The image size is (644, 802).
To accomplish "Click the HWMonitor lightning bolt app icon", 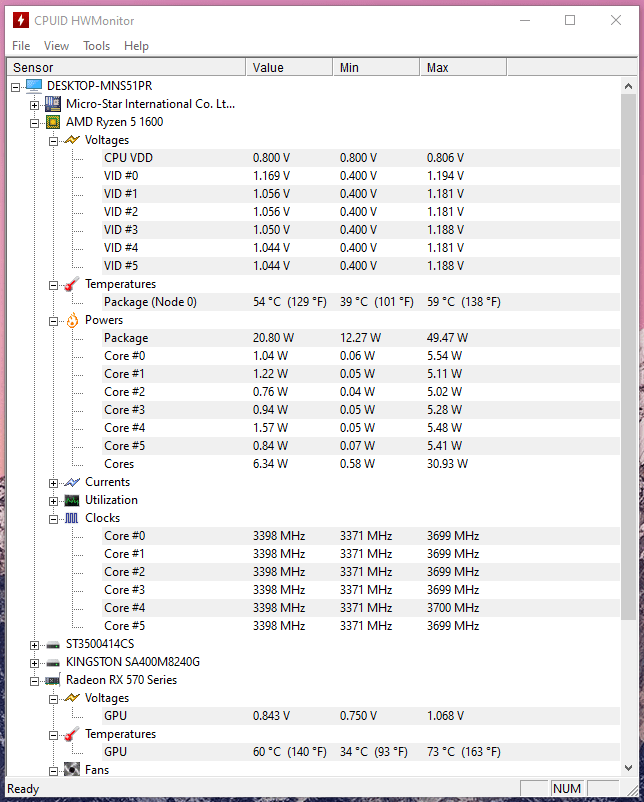I will point(20,20).
